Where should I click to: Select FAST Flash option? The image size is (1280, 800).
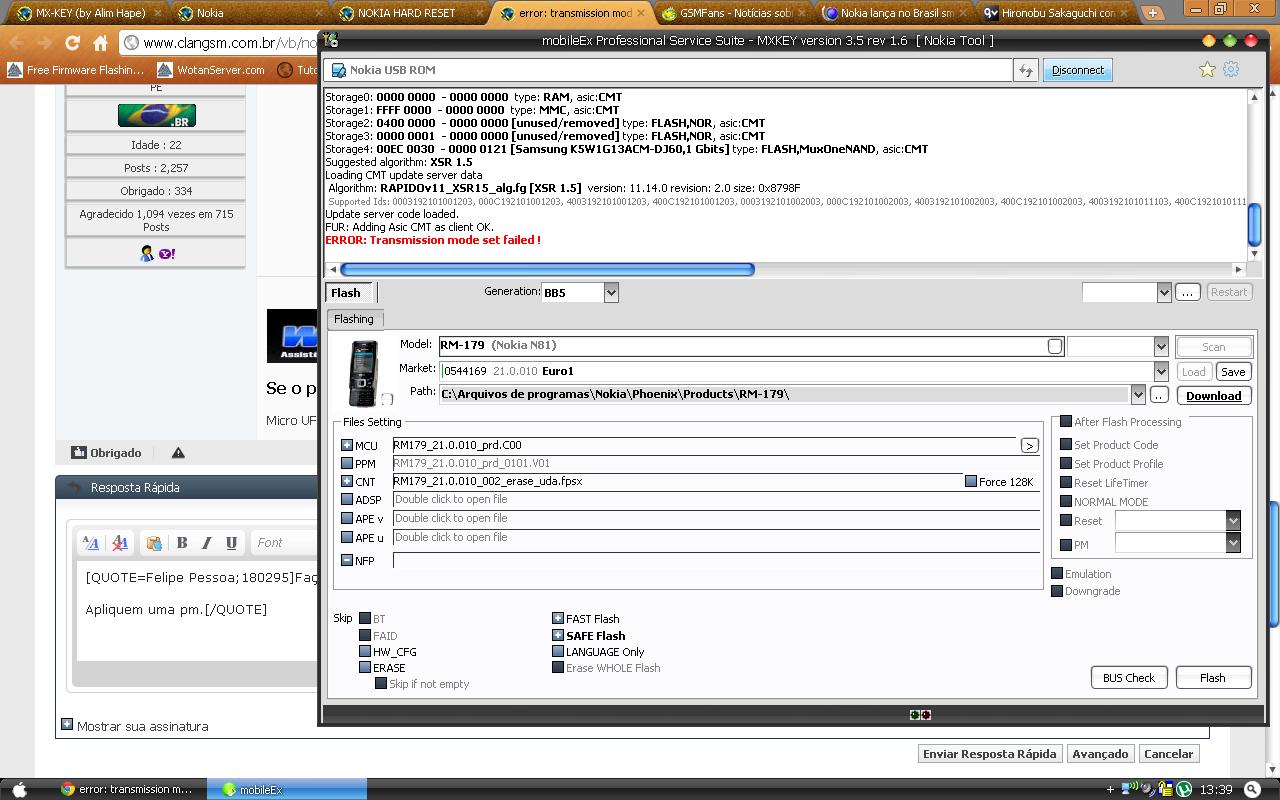pyautogui.click(x=558, y=619)
